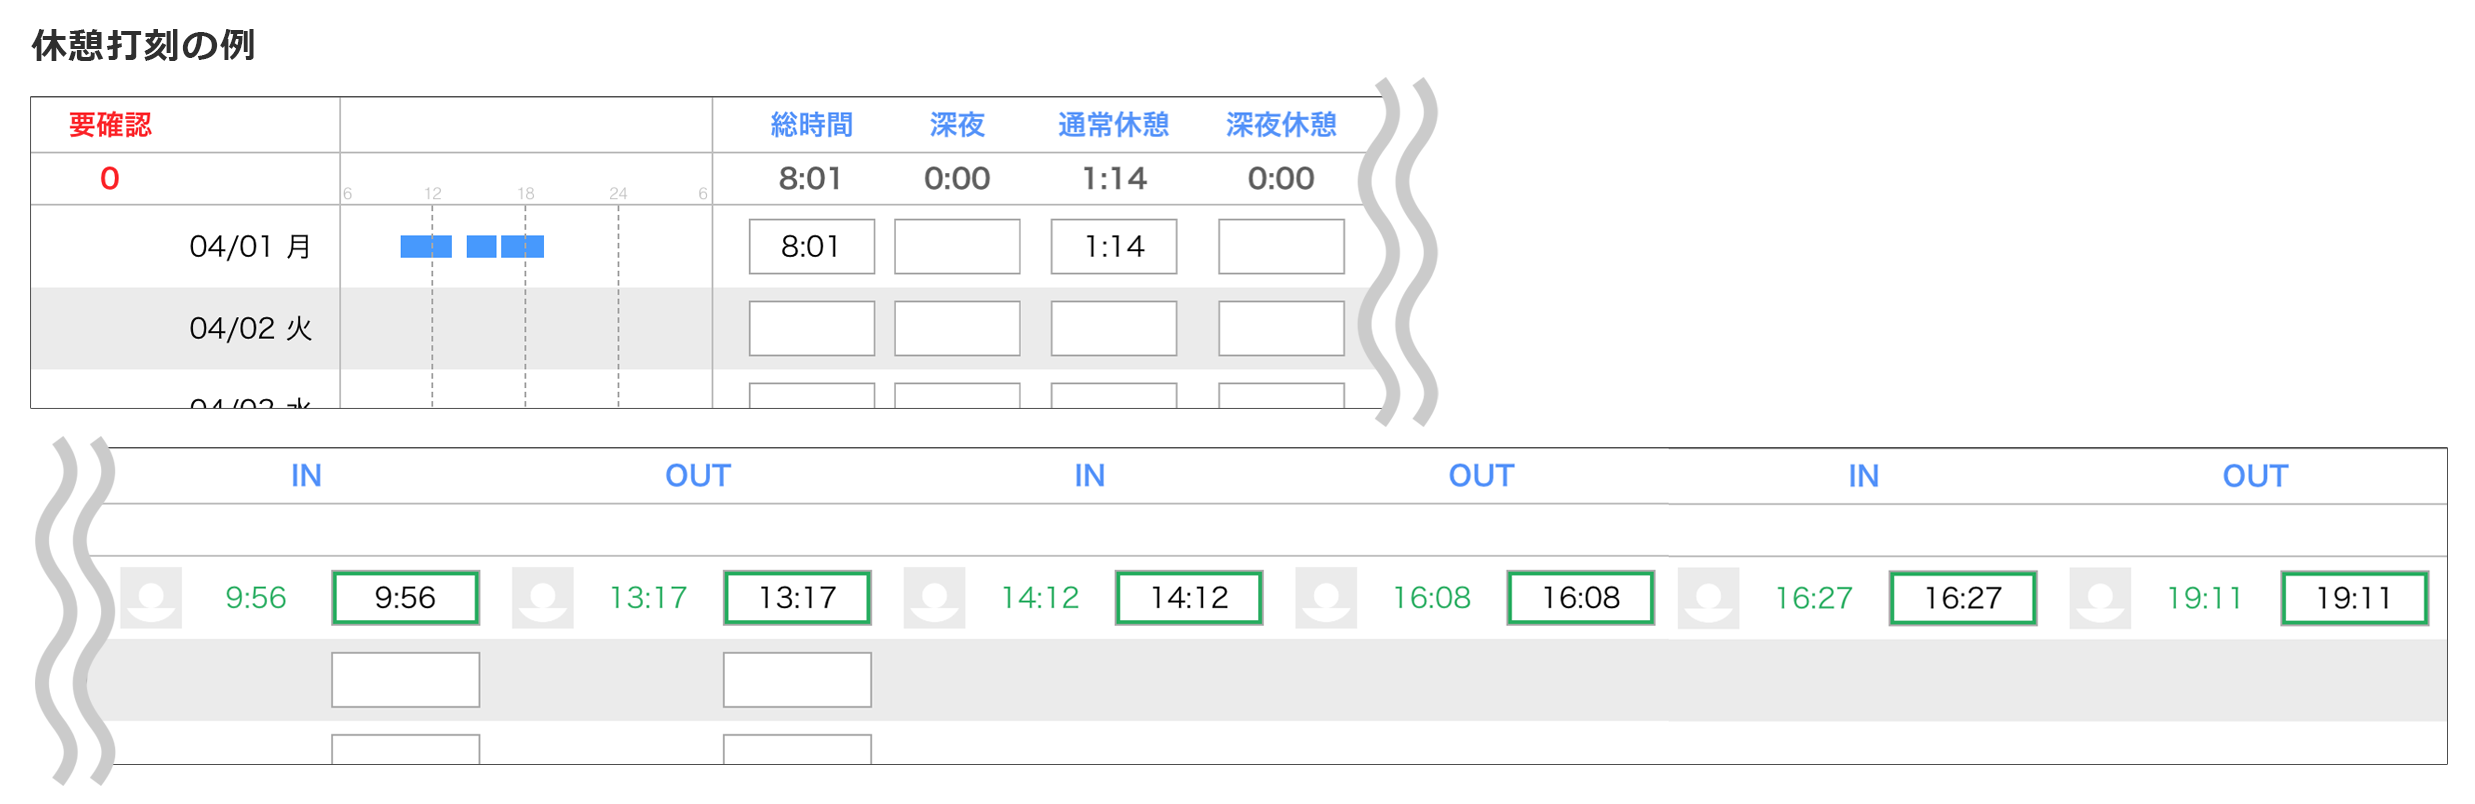
Task: Select the 14:12 IN time field
Action: coord(1189,598)
